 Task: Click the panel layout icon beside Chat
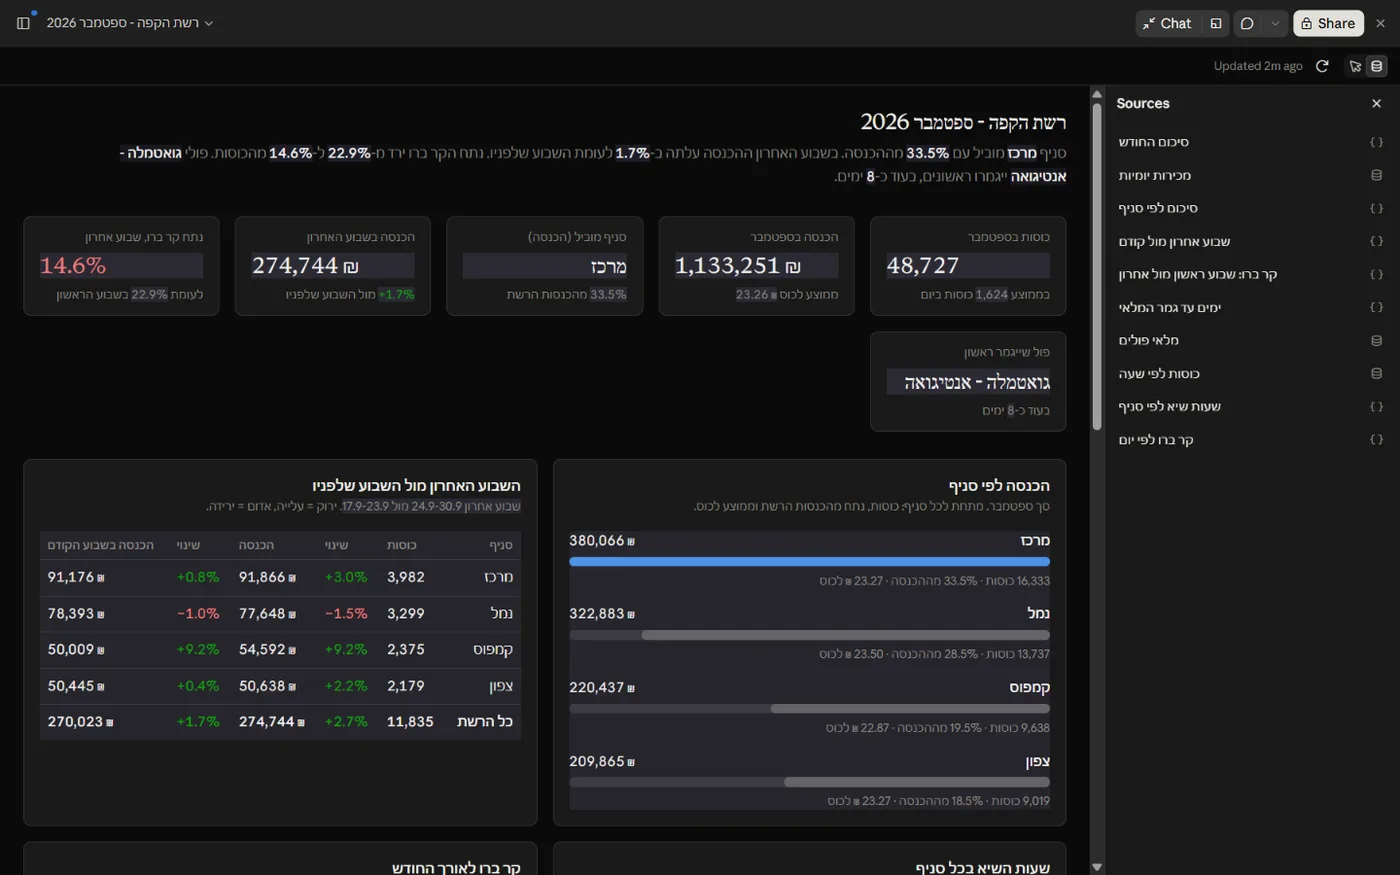coord(1216,23)
